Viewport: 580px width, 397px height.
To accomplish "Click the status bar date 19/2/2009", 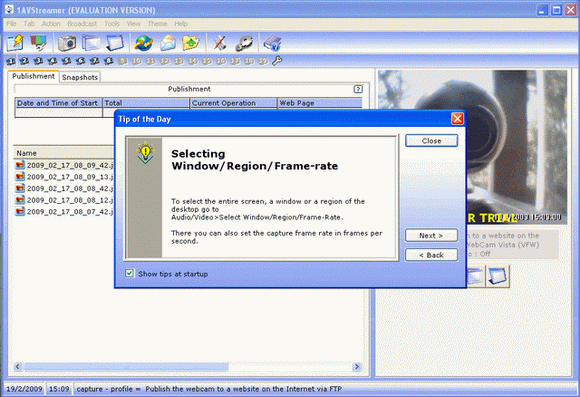I will [24, 389].
